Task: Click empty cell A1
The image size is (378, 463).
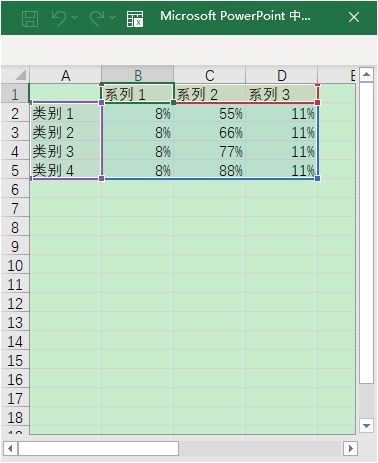Action: (x=66, y=94)
